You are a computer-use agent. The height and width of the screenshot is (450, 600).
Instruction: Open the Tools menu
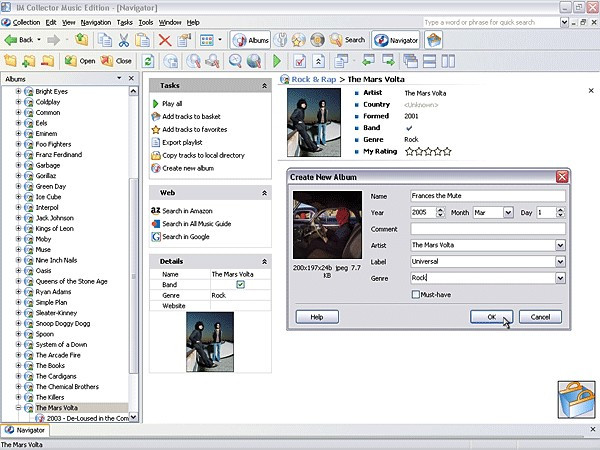click(x=145, y=22)
